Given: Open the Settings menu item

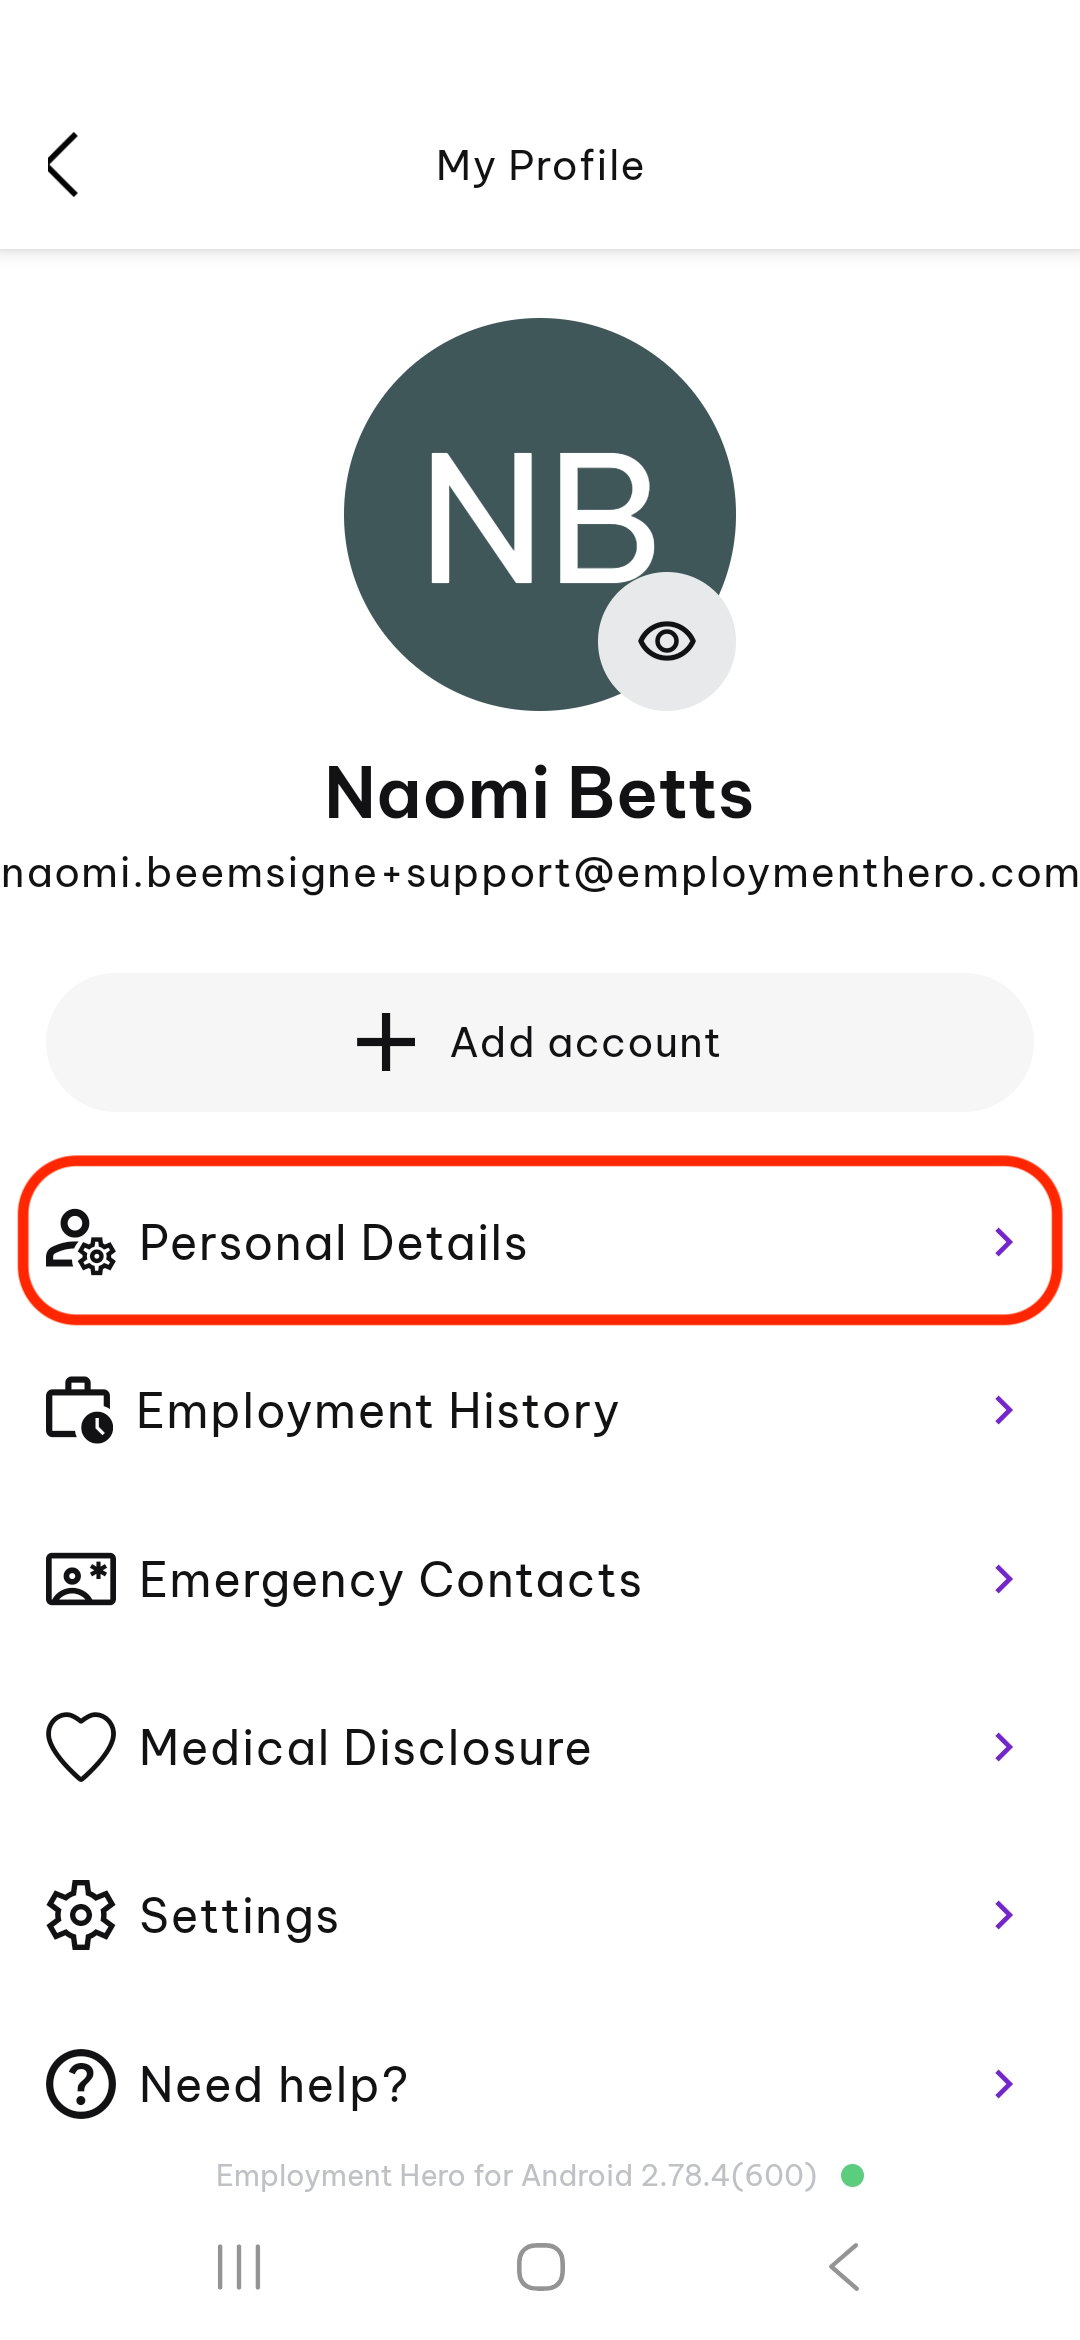Looking at the screenshot, I should pos(540,1915).
